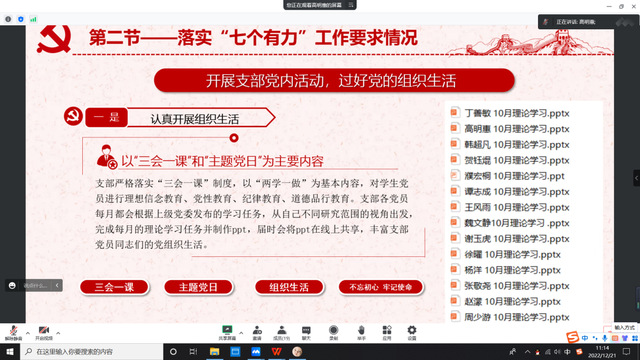Screen dimensions: 640x360
Task: Click the Windows taskbar search box
Action: [91, 351]
